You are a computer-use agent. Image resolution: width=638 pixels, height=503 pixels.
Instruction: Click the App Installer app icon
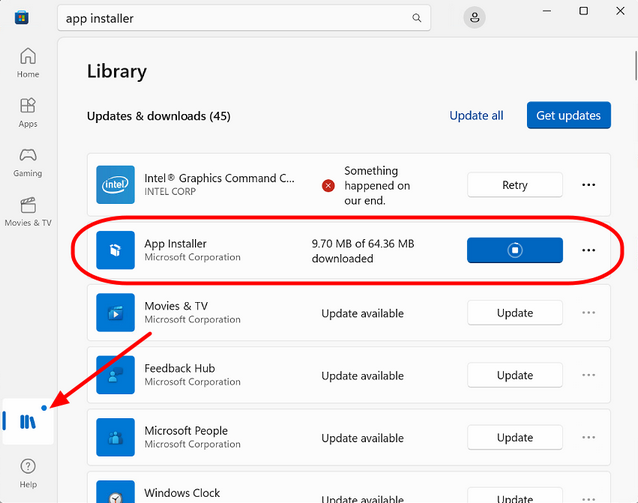coord(116,250)
